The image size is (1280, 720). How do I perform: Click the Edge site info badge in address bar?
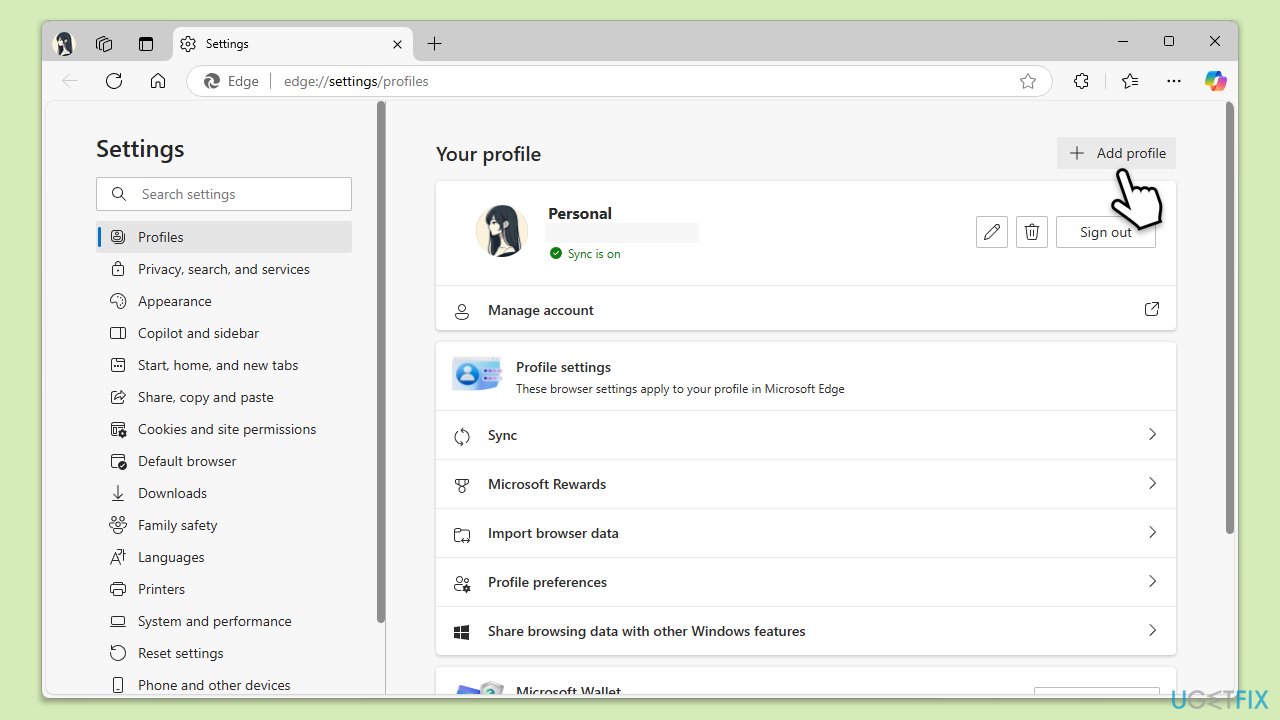(232, 81)
